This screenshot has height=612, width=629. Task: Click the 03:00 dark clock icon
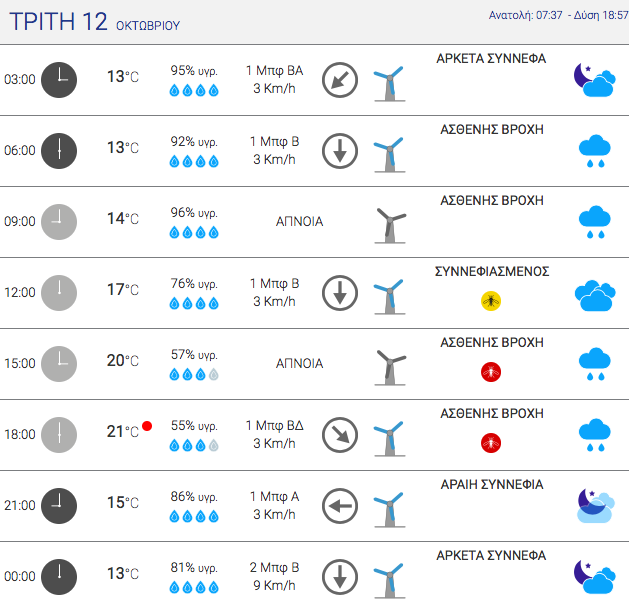pyautogui.click(x=59, y=80)
